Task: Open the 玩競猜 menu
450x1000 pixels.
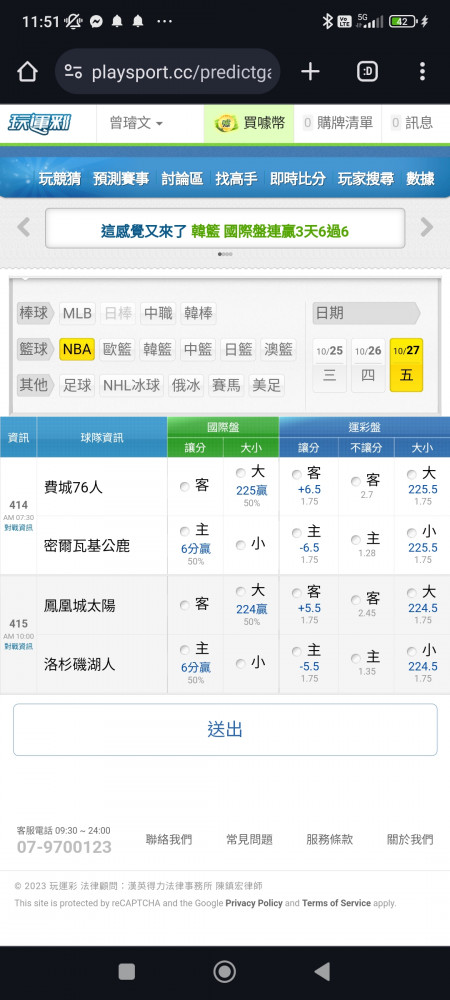Action: [x=60, y=179]
